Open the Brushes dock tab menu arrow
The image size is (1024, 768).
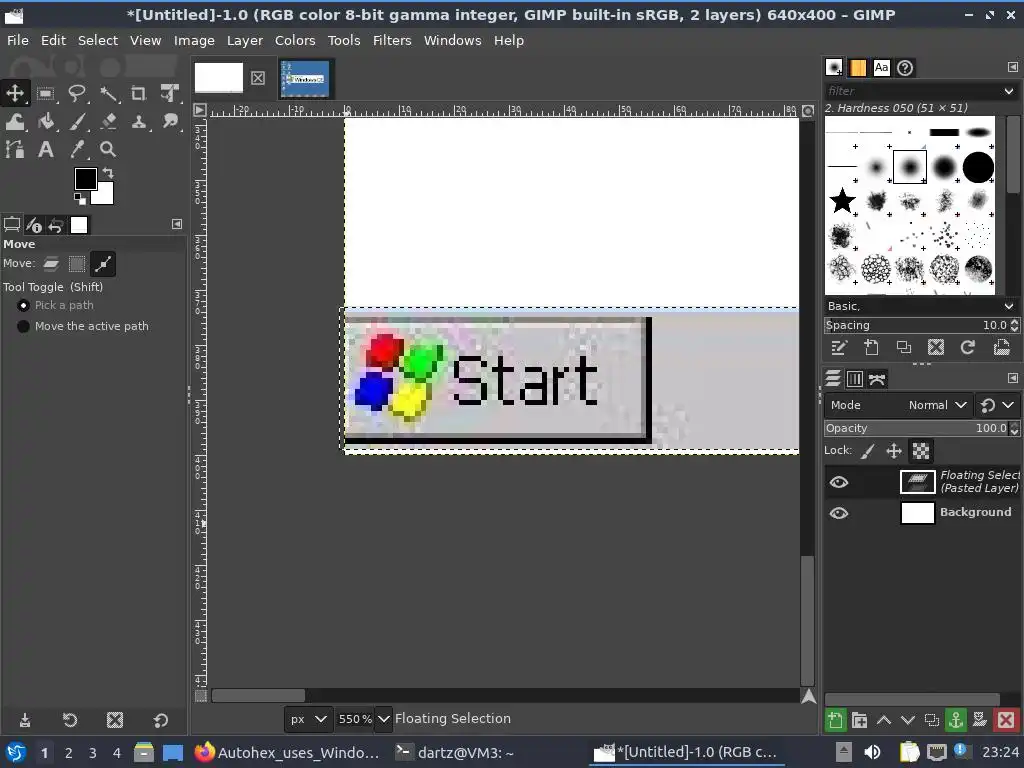point(1012,67)
